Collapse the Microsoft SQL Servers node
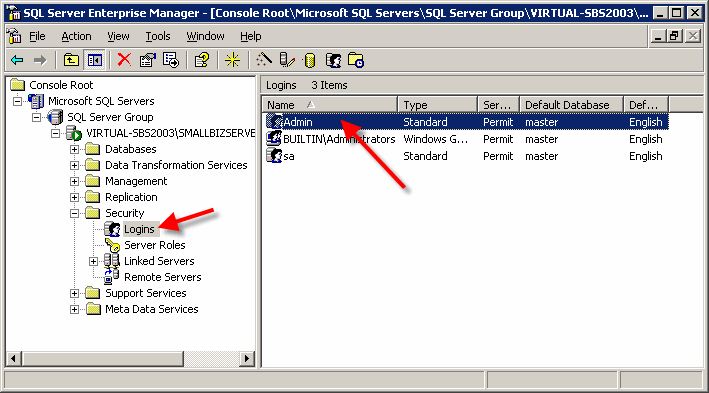Image resolution: width=709 pixels, height=393 pixels. (18, 101)
